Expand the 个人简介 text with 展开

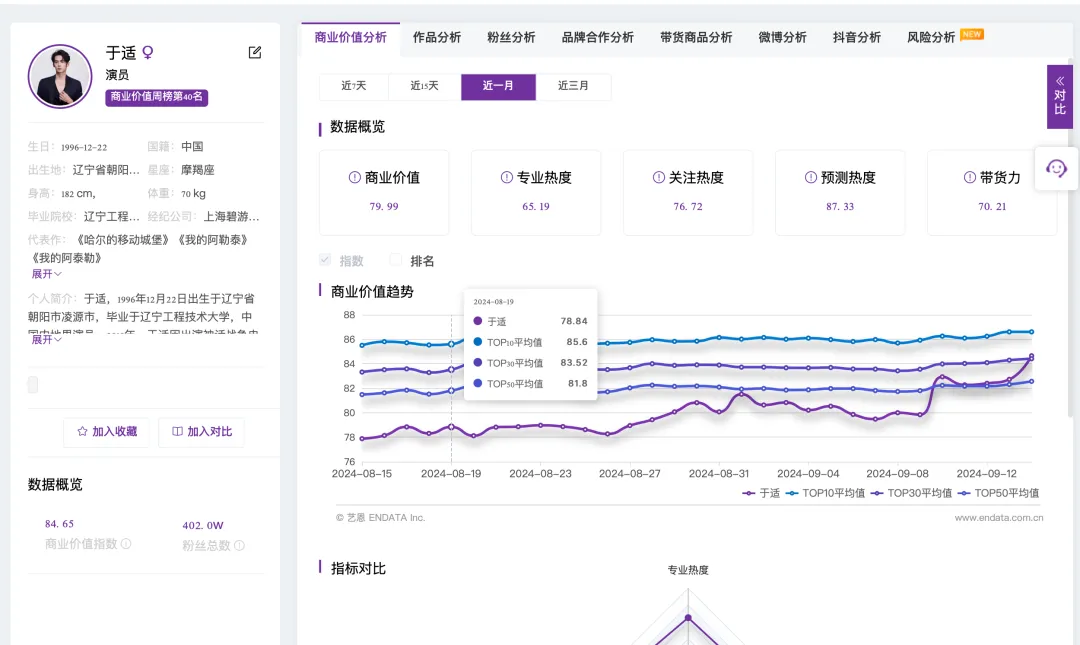(46, 339)
